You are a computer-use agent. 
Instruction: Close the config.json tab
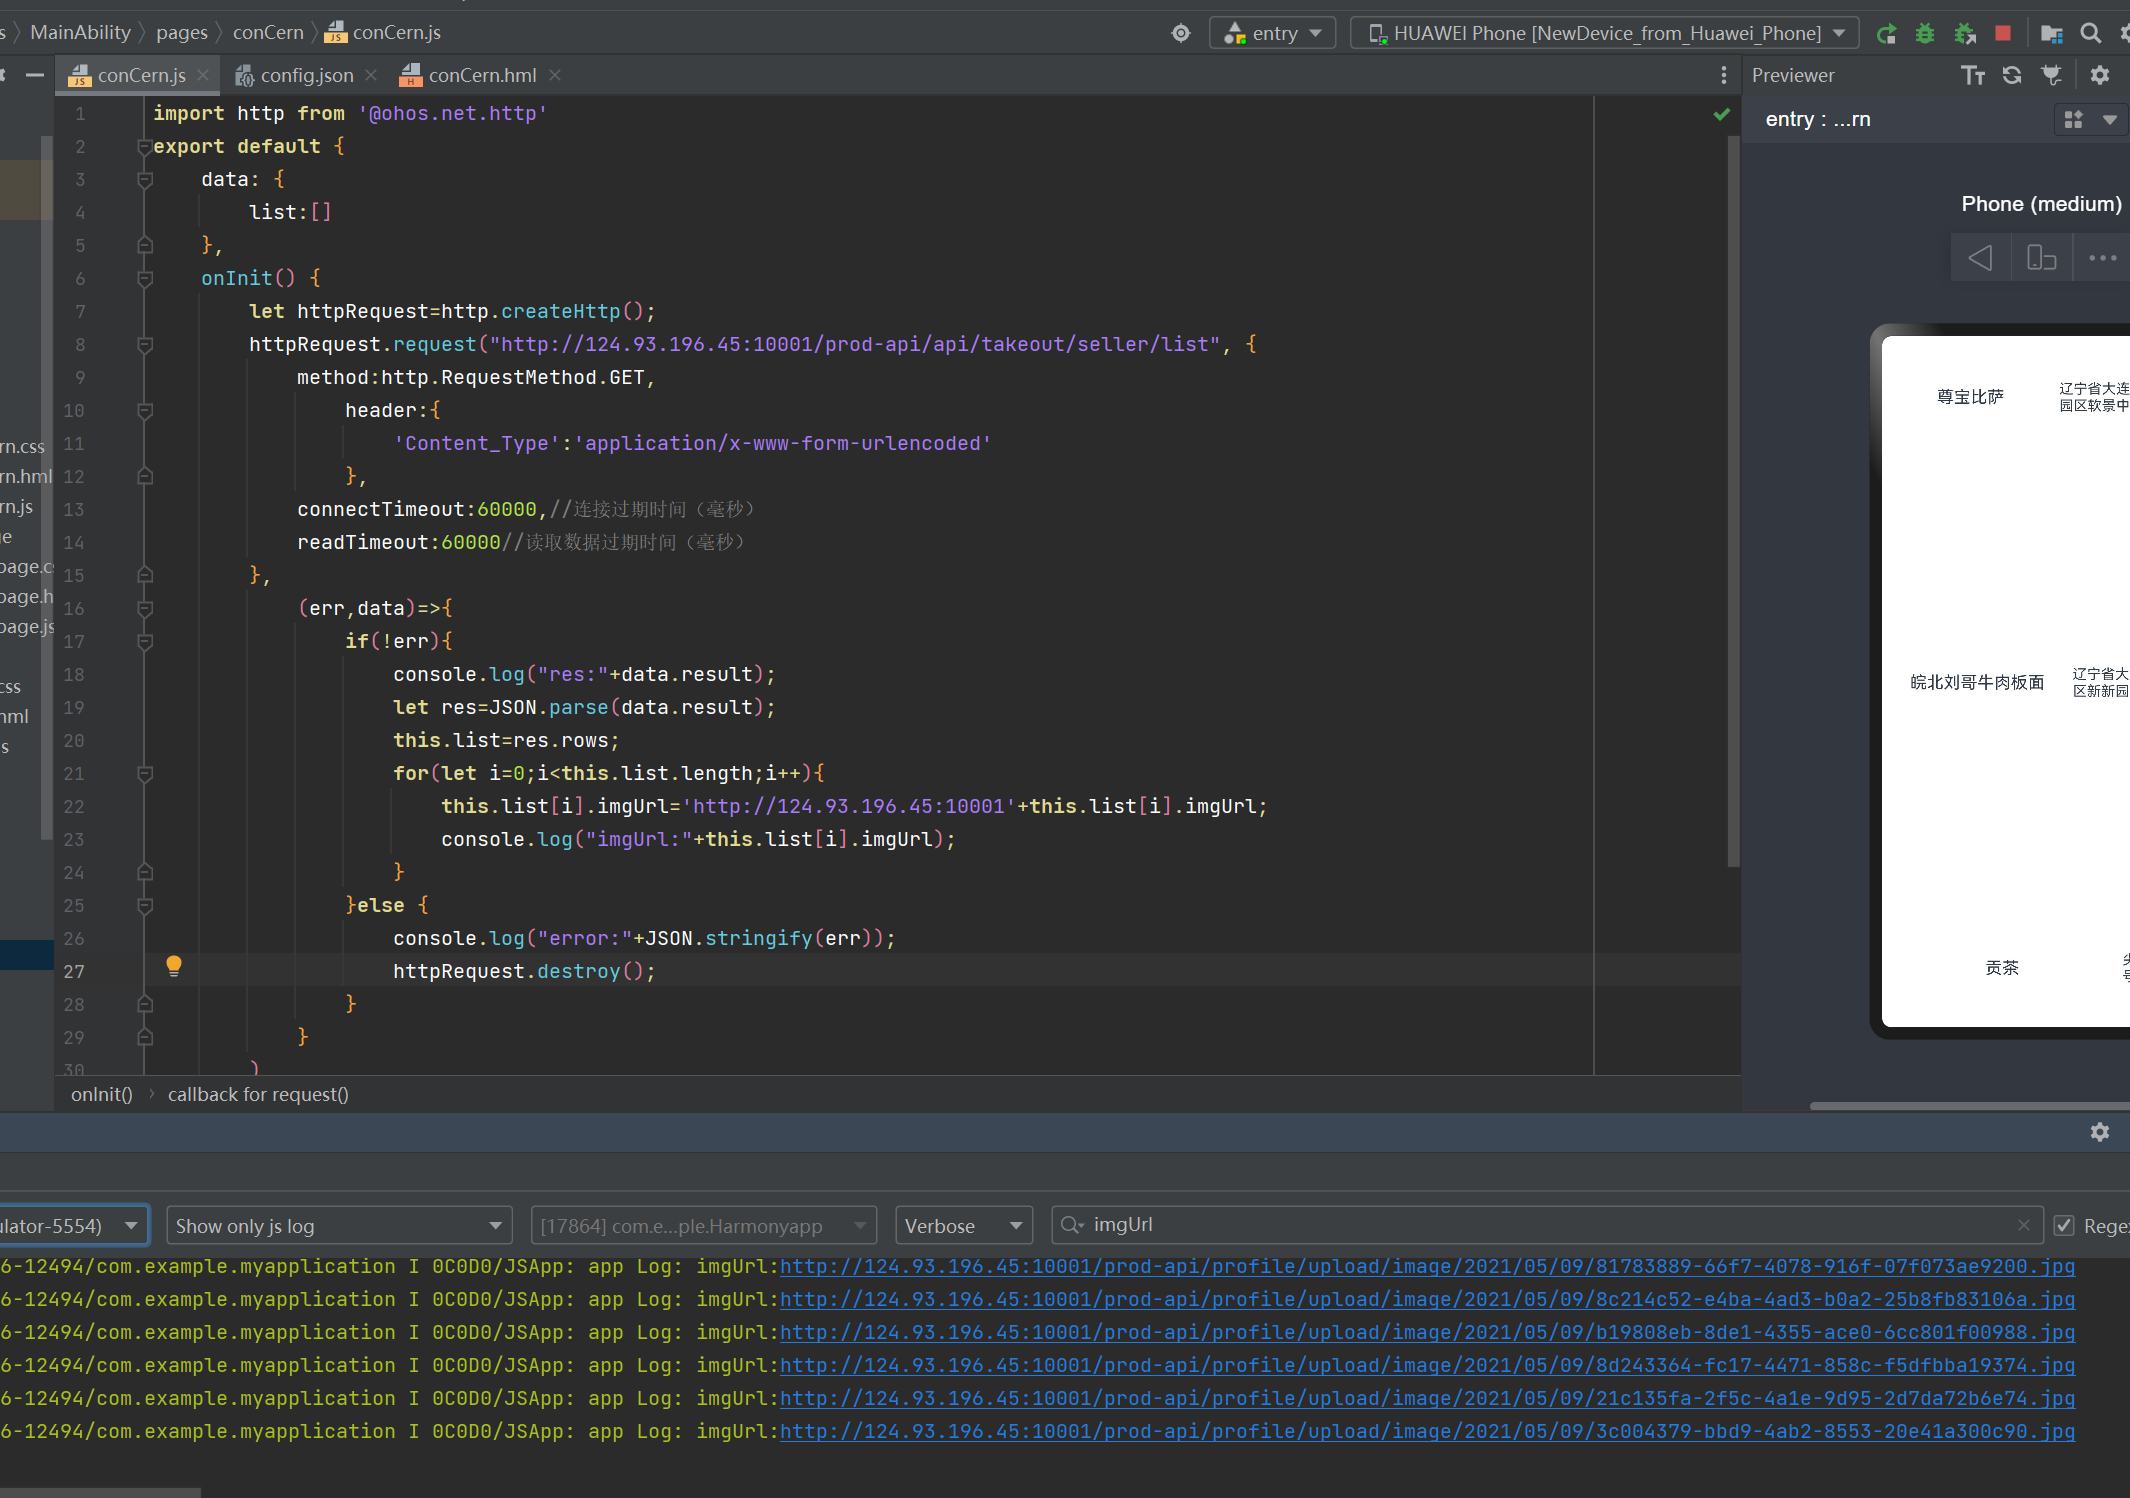click(x=371, y=75)
